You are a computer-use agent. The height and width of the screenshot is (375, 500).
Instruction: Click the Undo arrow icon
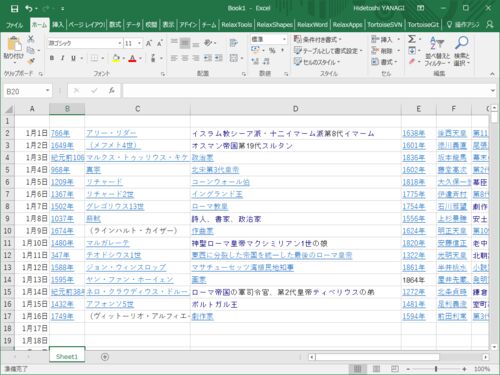click(x=29, y=9)
